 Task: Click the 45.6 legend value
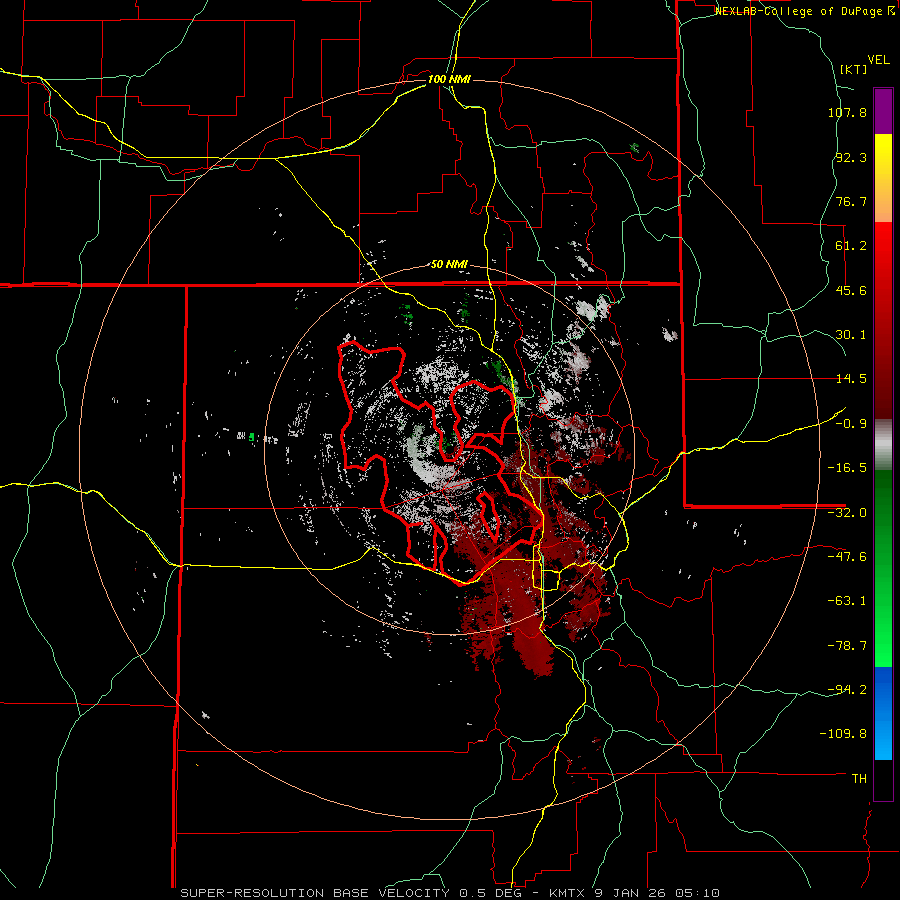[x=851, y=290]
